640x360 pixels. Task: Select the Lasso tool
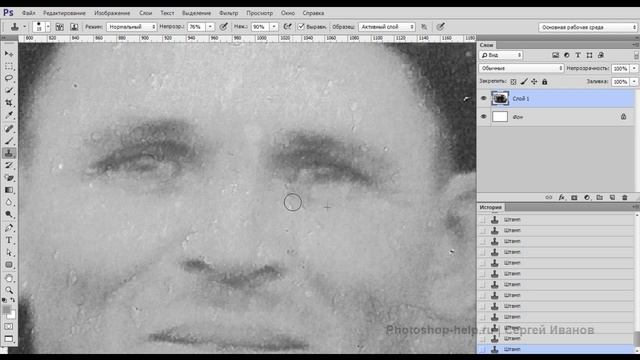pyautogui.click(x=9, y=78)
